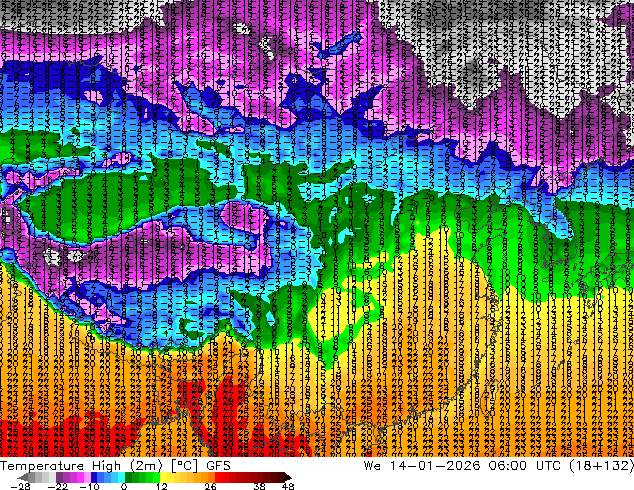Click the dark purple legend block at -22
This screenshot has width=634, height=490.
(x=59, y=477)
